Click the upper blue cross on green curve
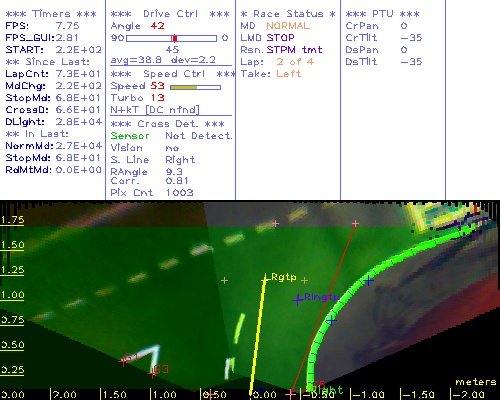The width and height of the screenshot is (500, 400). tap(368, 281)
